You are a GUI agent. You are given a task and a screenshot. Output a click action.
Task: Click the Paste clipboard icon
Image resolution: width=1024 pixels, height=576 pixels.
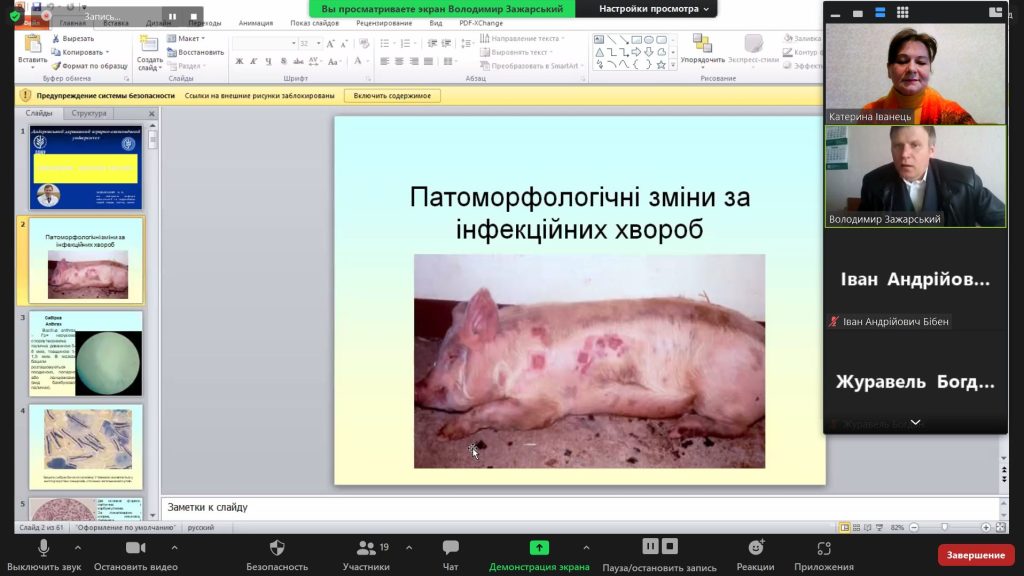click(x=32, y=44)
